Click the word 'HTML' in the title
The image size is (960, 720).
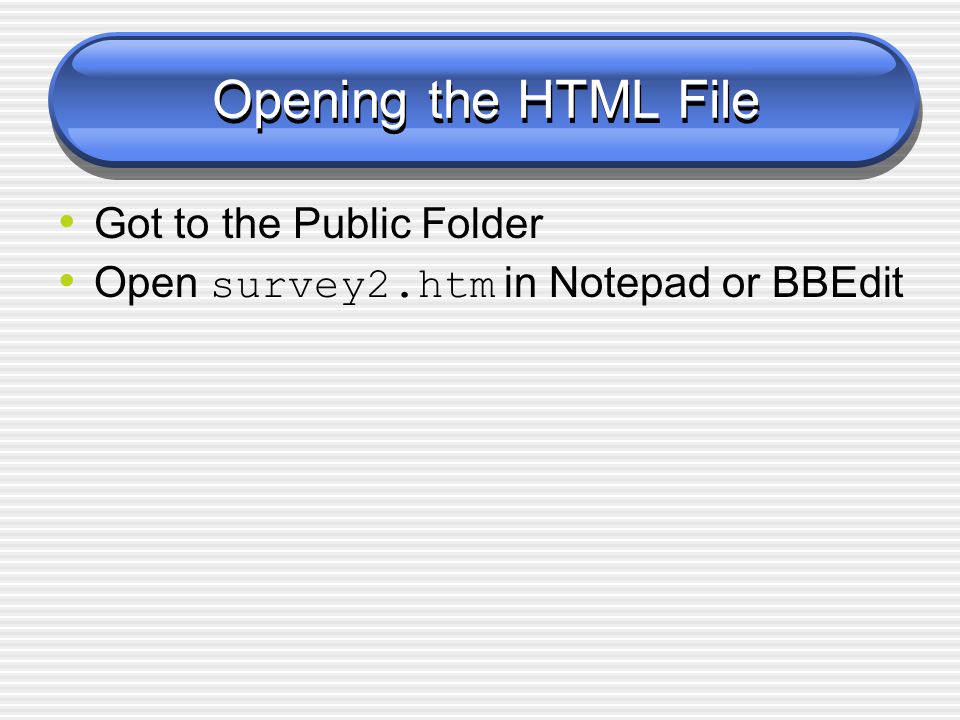[590, 100]
